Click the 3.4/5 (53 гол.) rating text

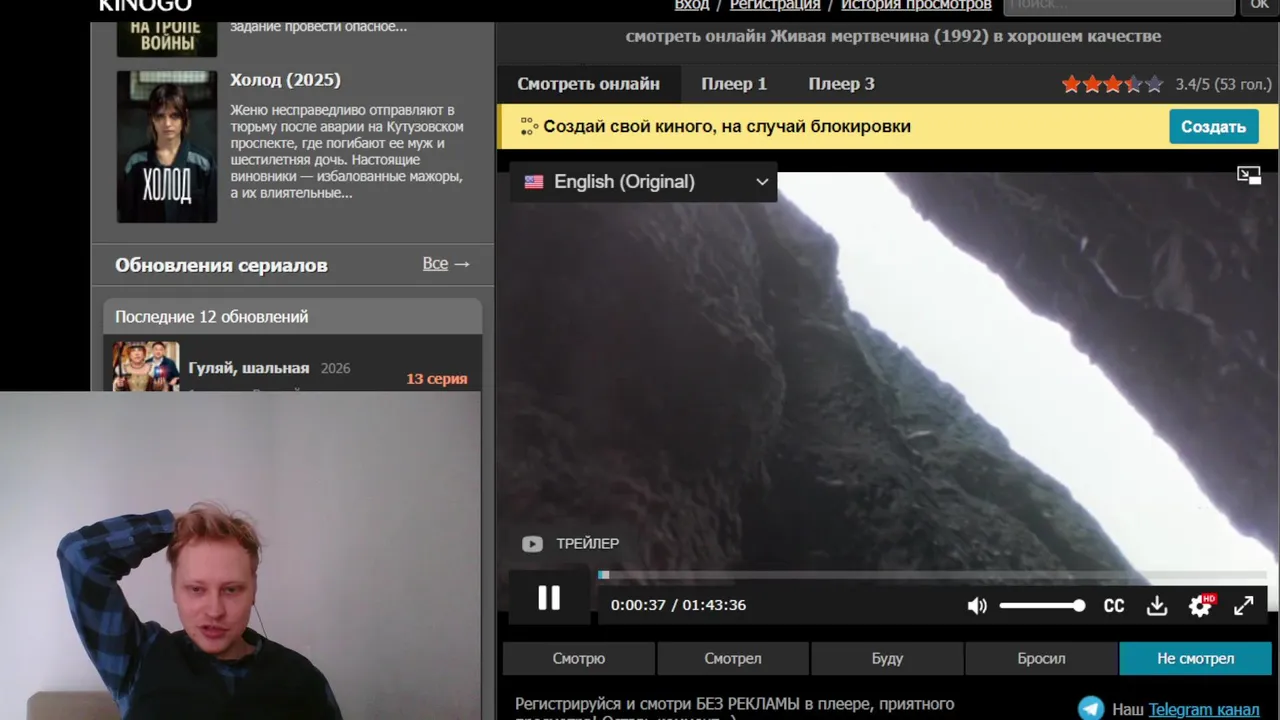1224,85
